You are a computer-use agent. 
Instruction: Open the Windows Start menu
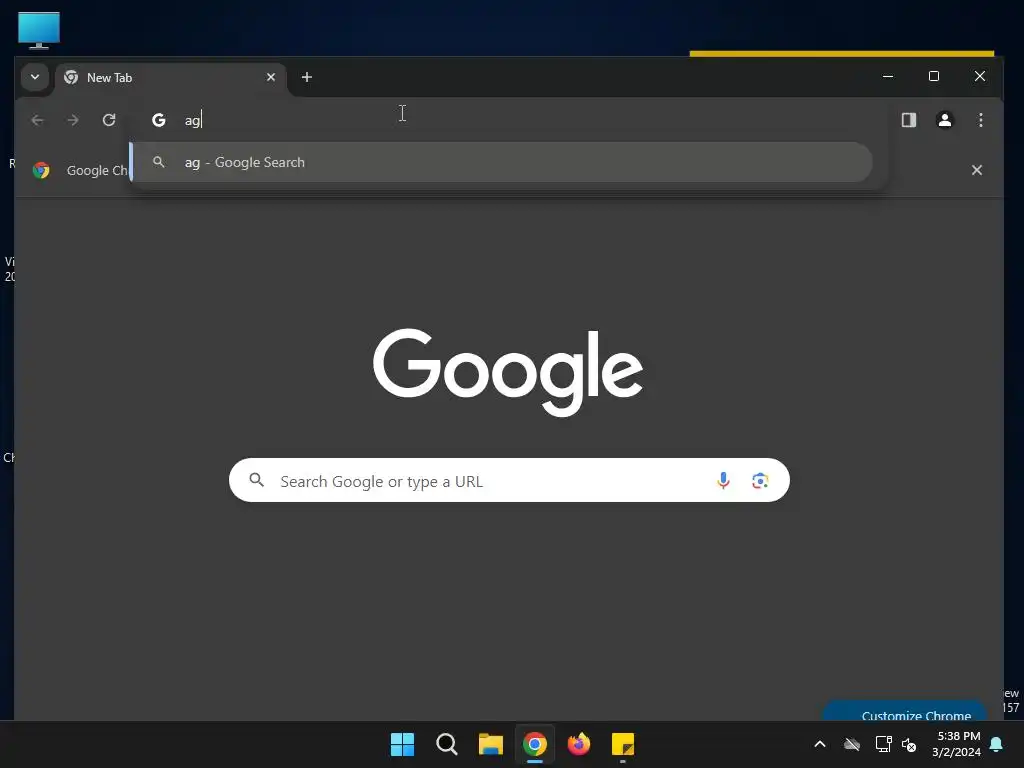402,744
